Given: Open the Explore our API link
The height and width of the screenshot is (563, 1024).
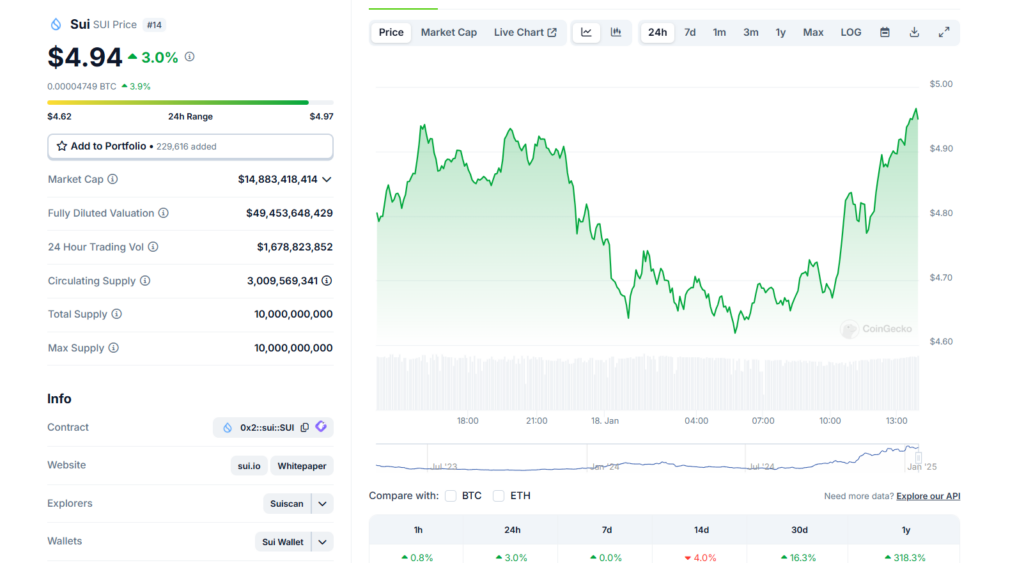Looking at the screenshot, I should pyautogui.click(x=928, y=496).
